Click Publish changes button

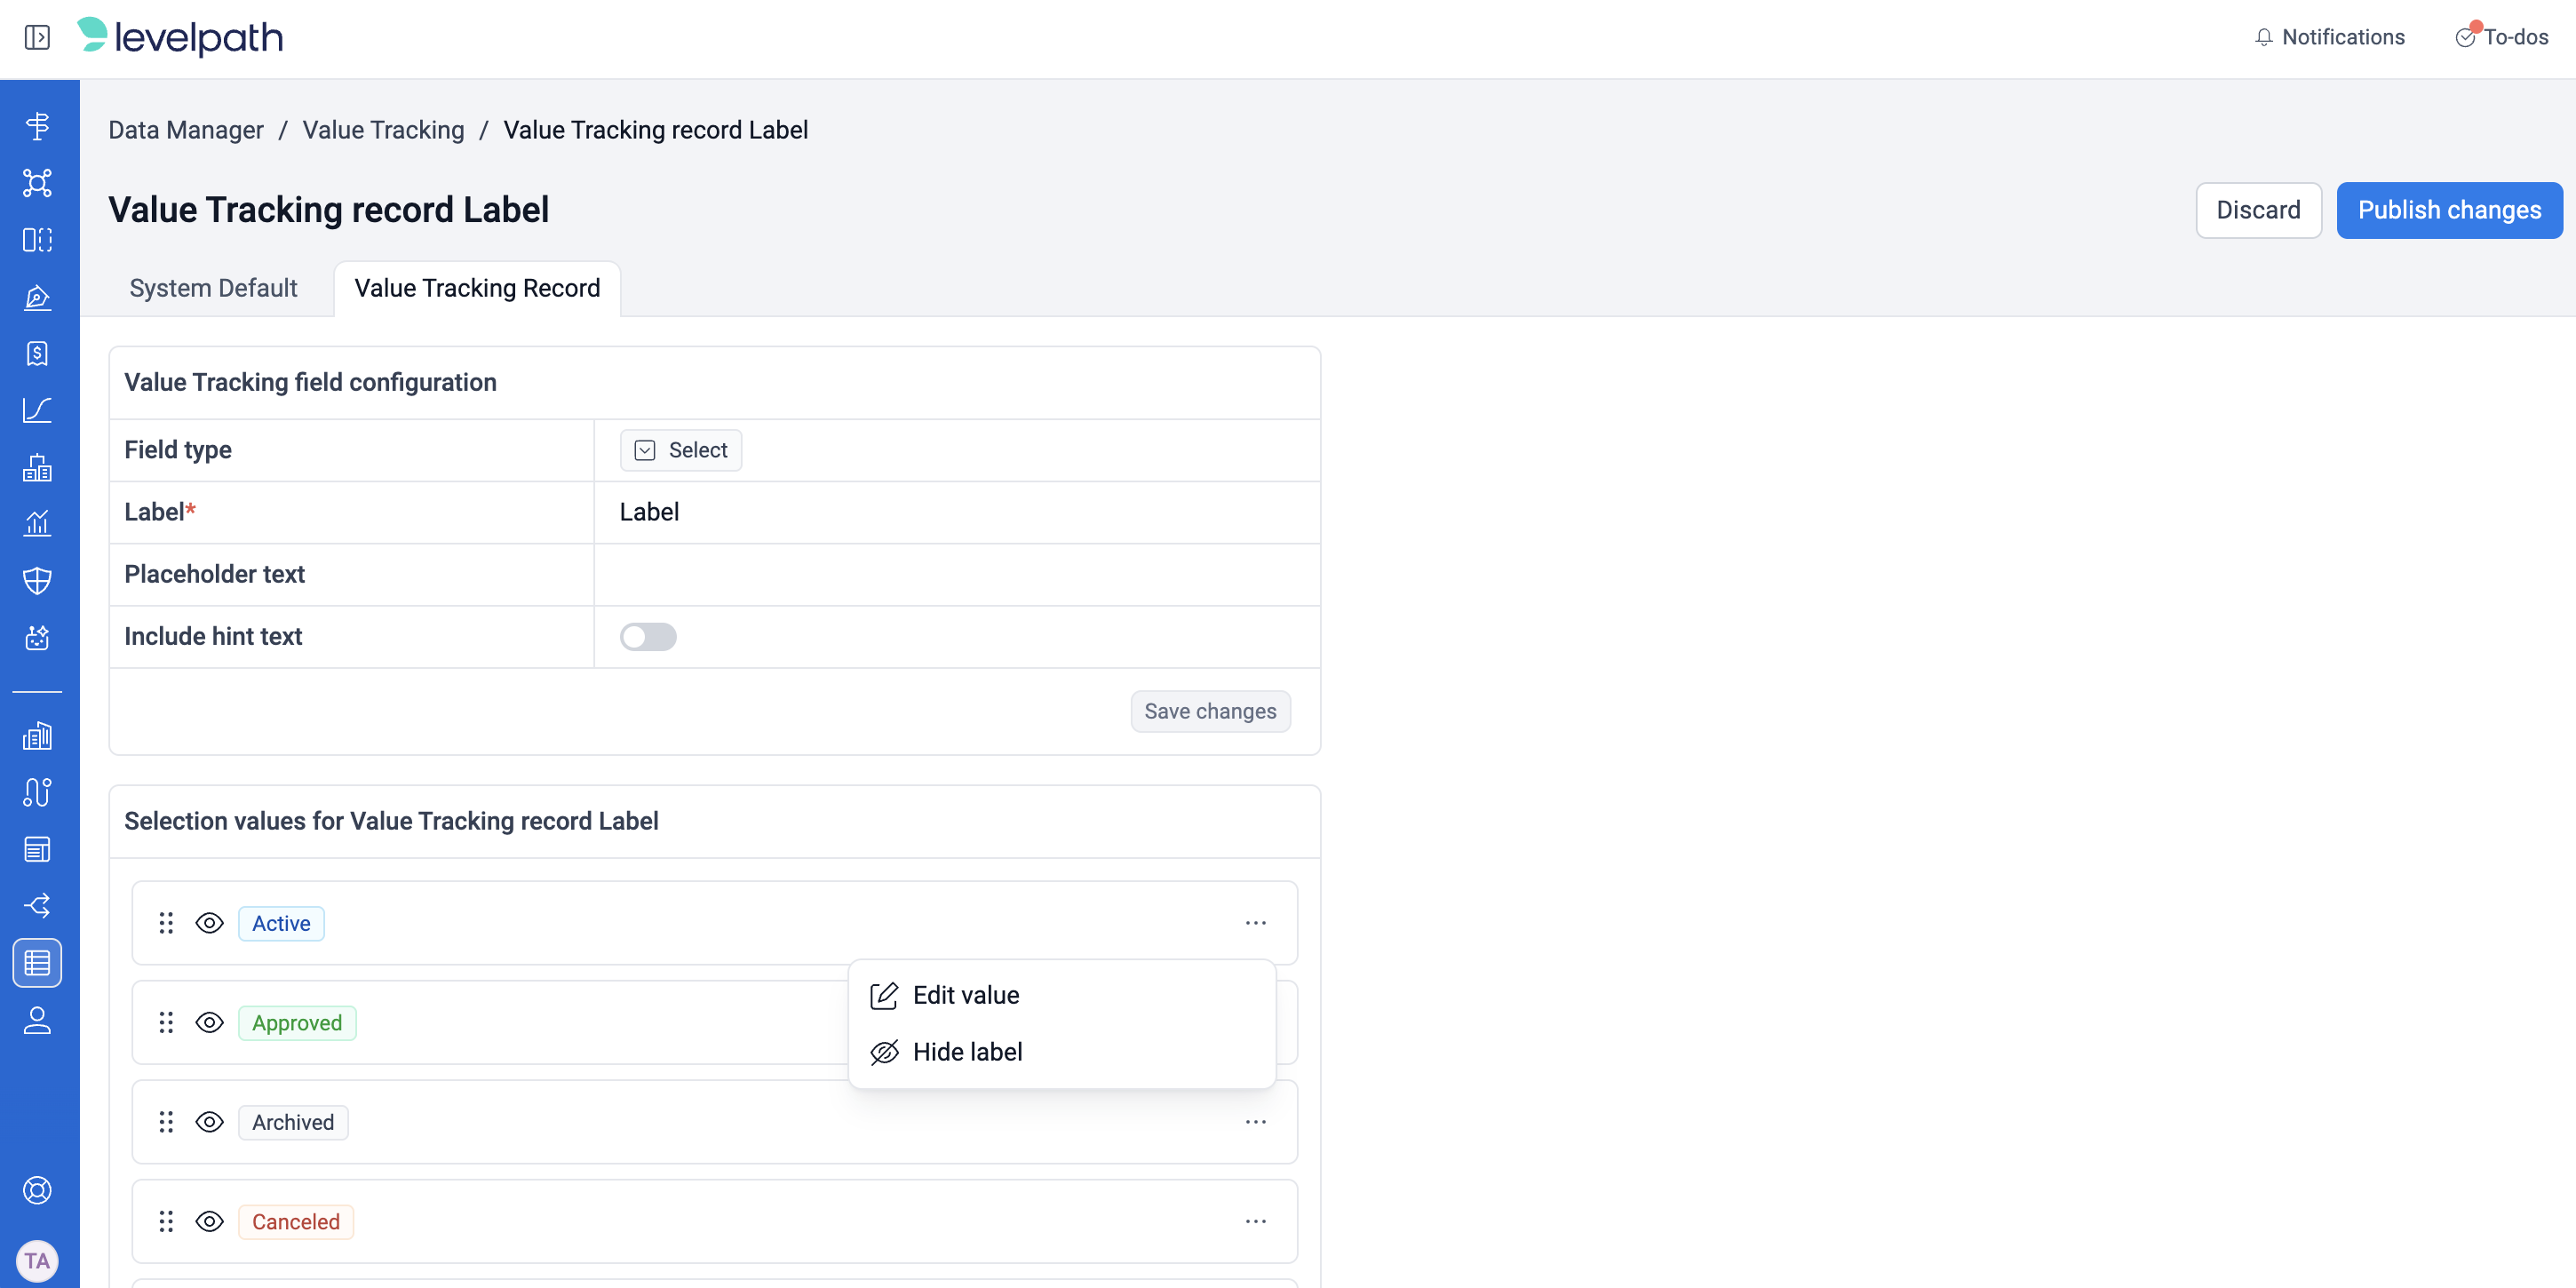click(2449, 210)
